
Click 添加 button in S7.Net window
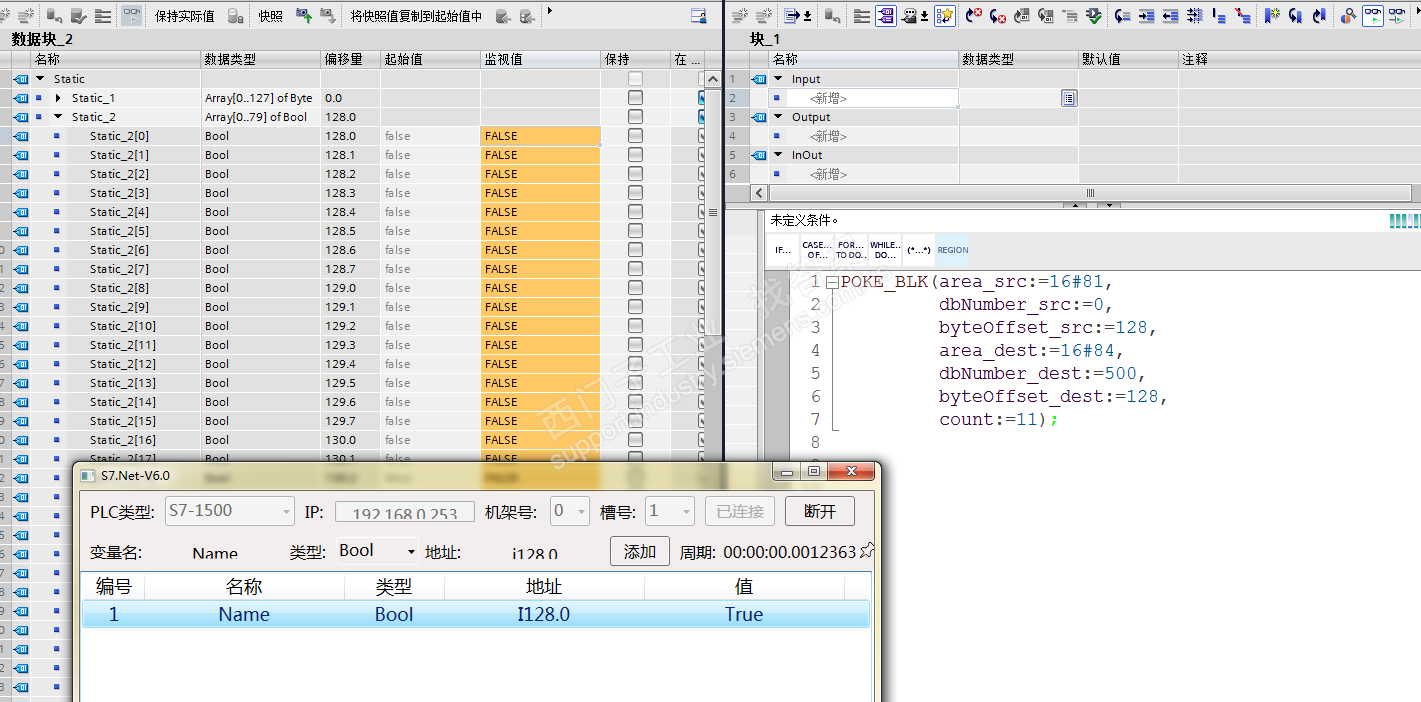pos(640,551)
